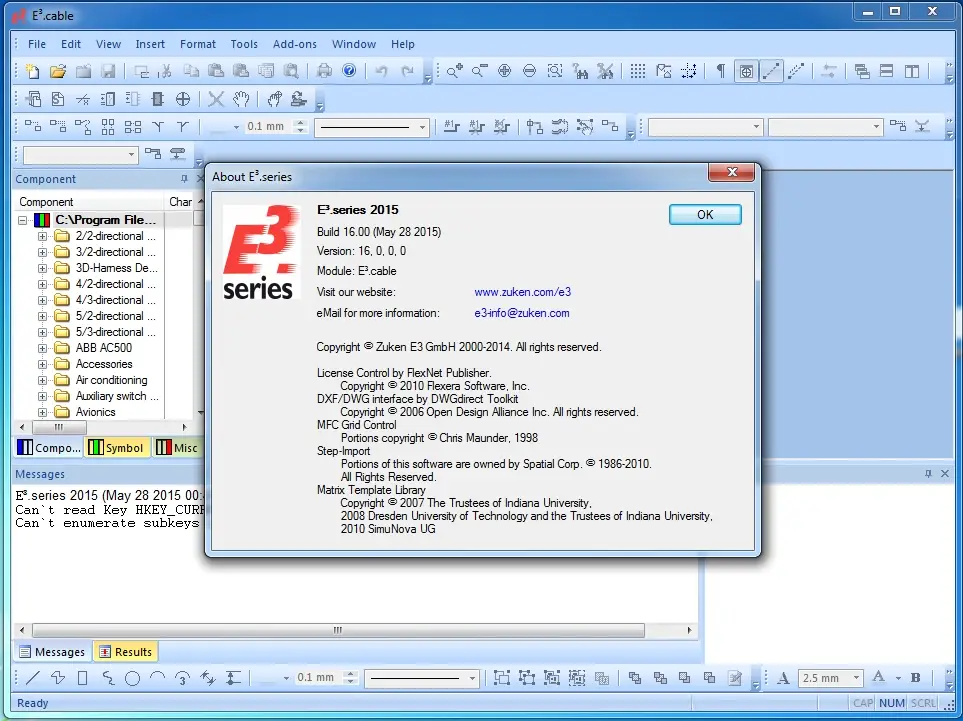
Task: Toggle the paragraph mark (¶) icon
Action: coord(720,71)
